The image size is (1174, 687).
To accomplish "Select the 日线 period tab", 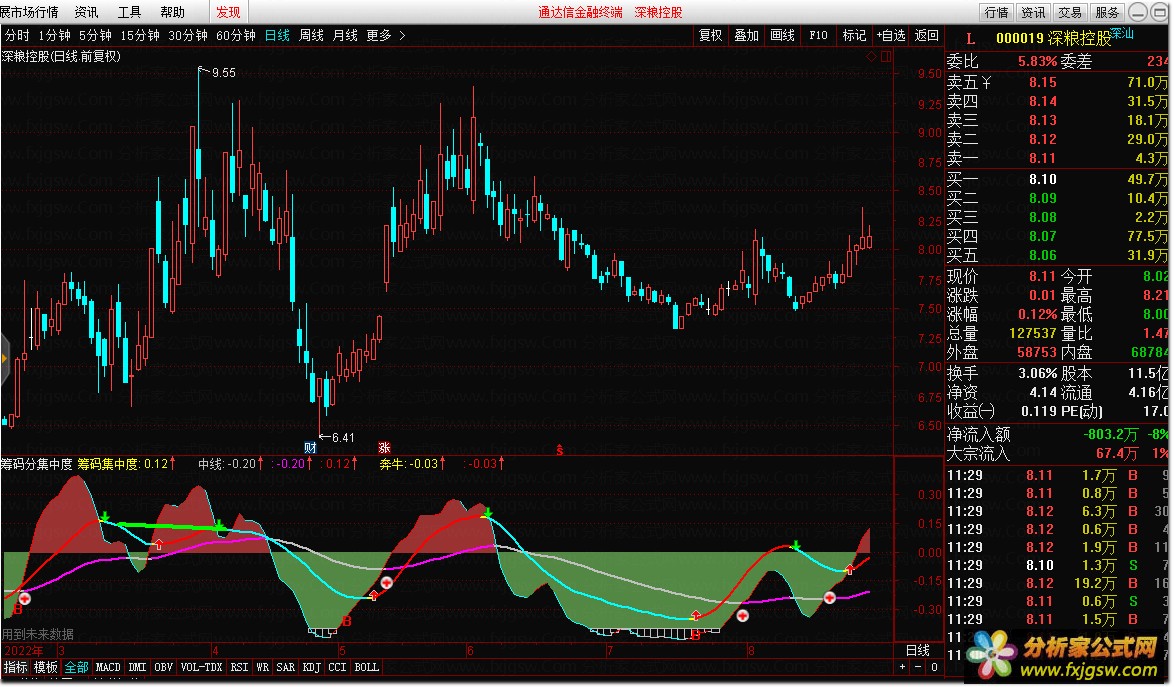I will pos(277,35).
